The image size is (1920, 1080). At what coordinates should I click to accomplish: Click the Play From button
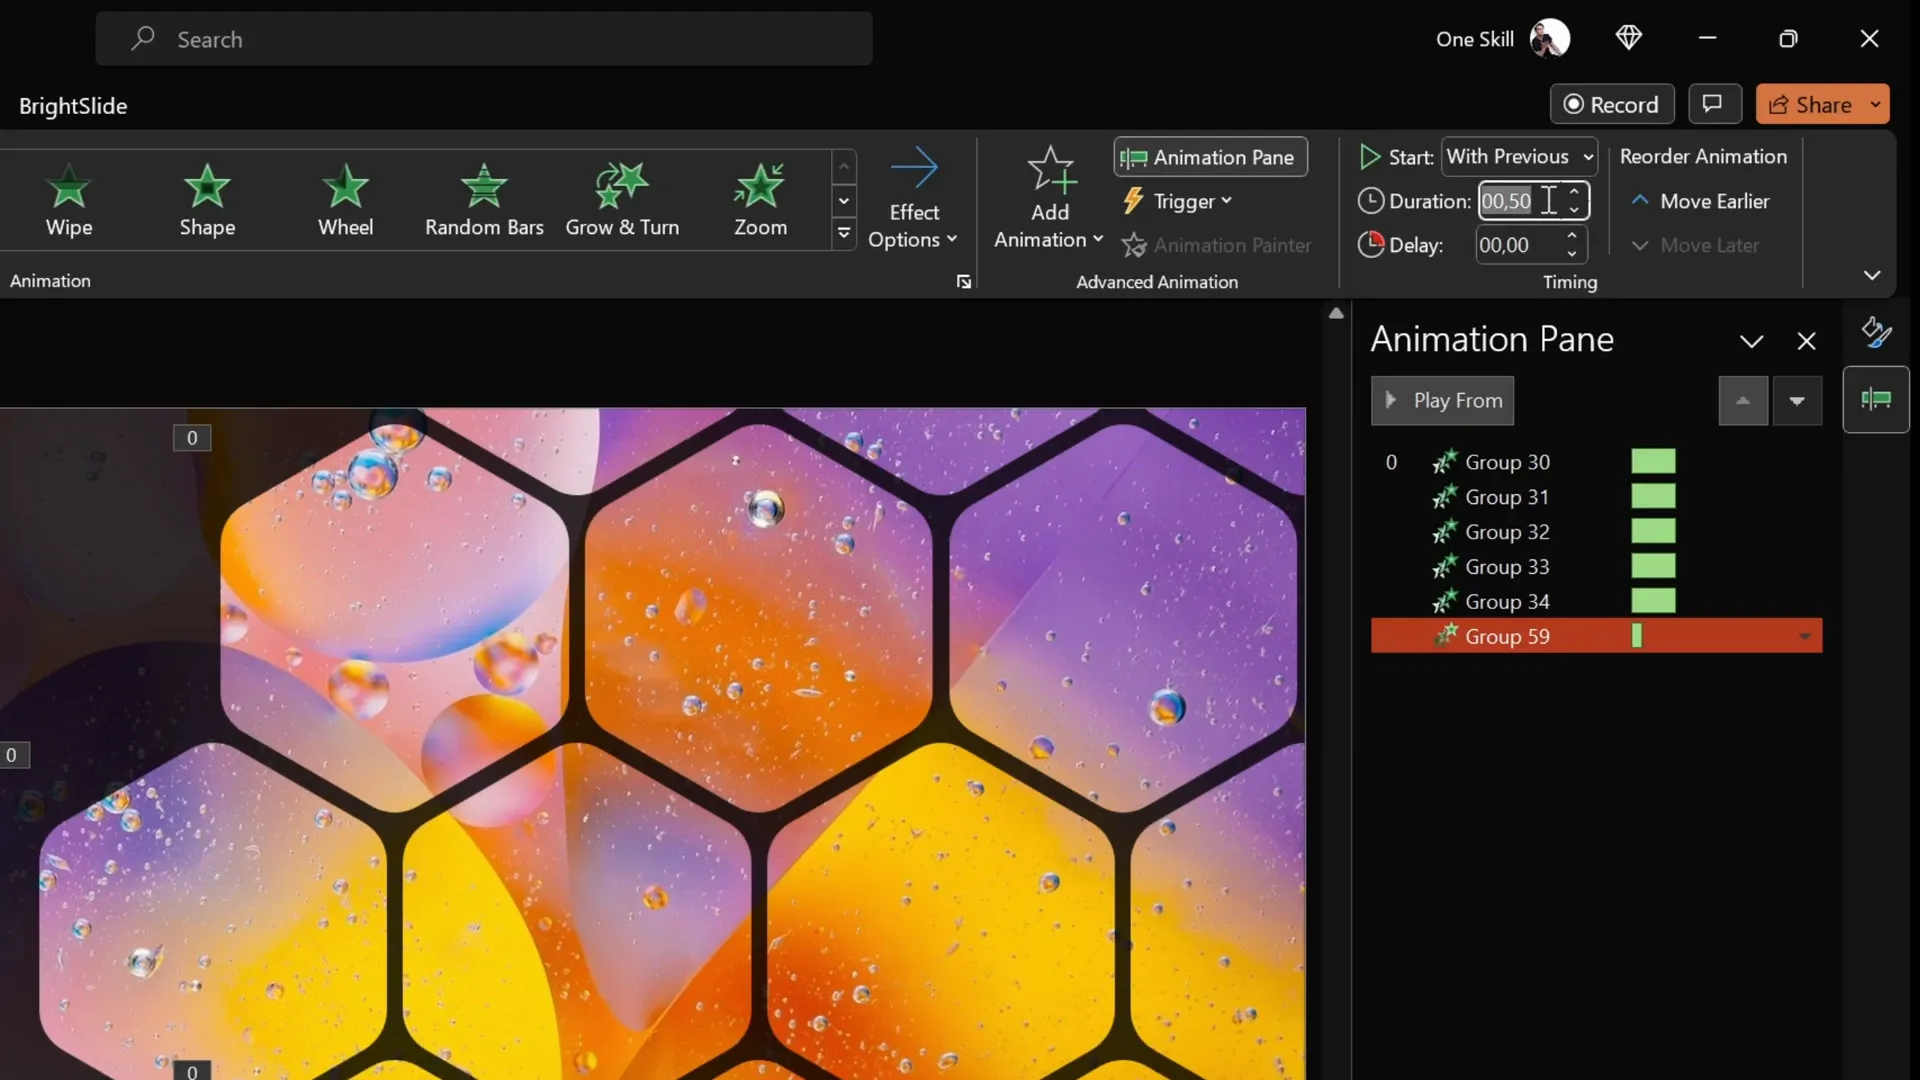point(1442,401)
